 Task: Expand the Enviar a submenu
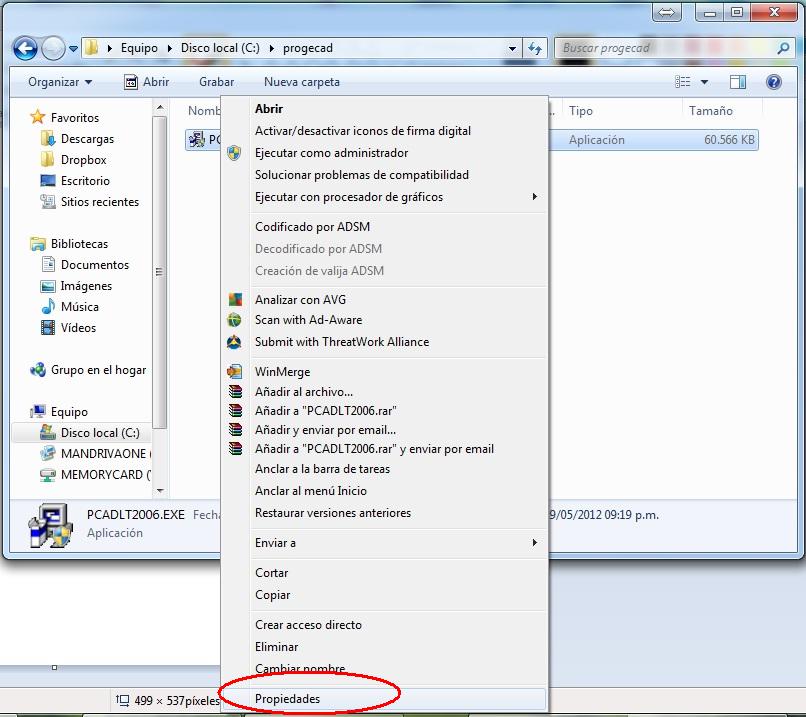pyautogui.click(x=395, y=543)
